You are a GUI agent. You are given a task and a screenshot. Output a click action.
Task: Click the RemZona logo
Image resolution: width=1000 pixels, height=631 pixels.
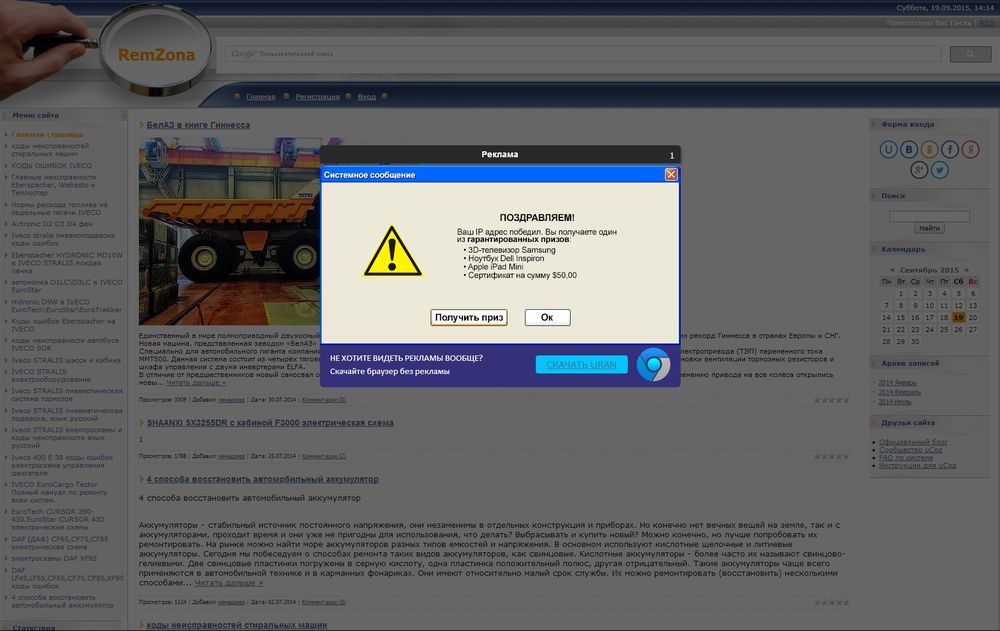(x=156, y=55)
